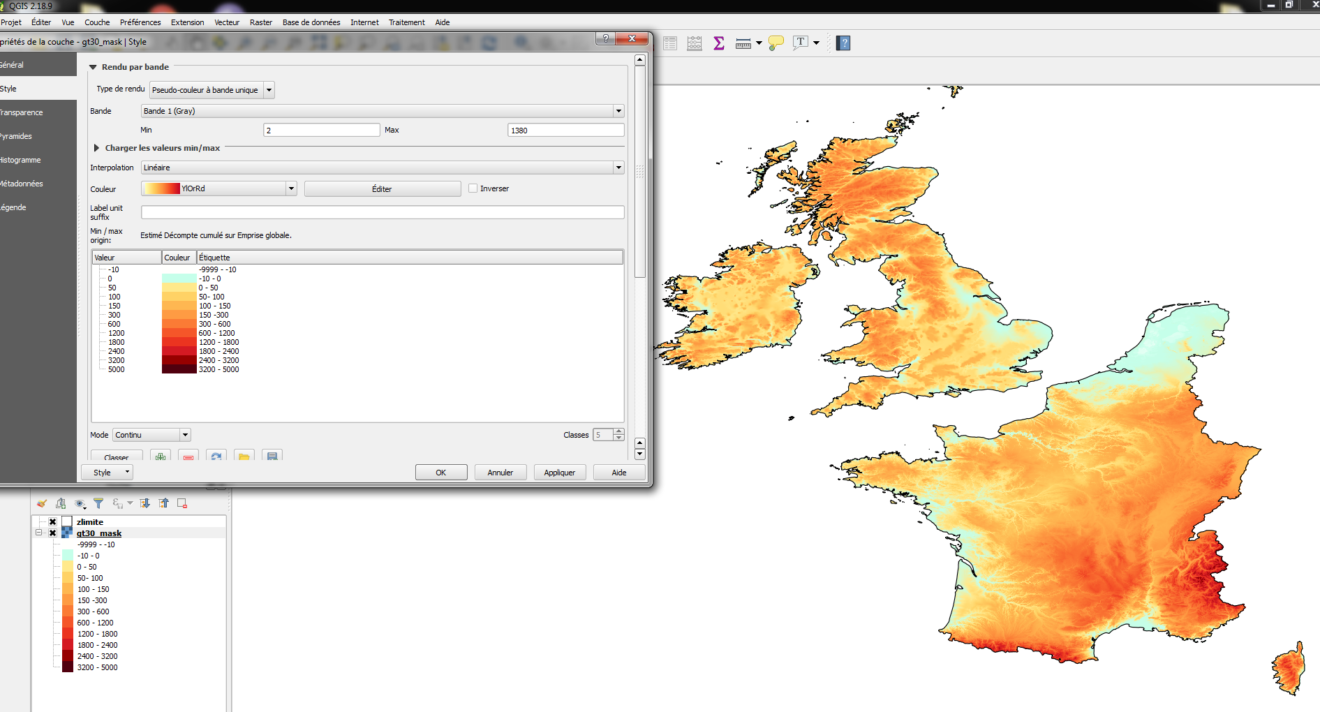Viewport: 1320px width, 712px height.
Task: Enable the Inverser checkbox
Action: tap(472, 188)
